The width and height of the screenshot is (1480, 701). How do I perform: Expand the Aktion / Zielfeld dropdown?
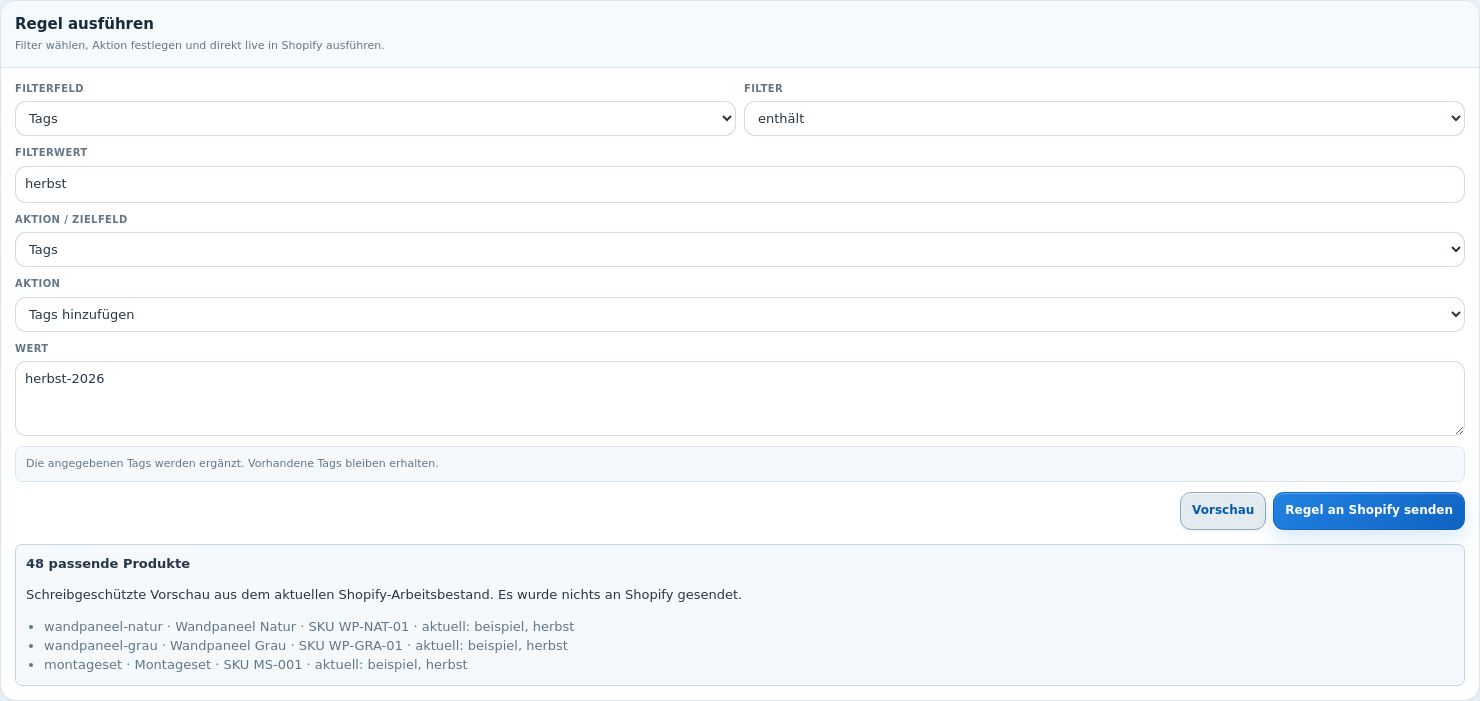pyautogui.click(x=740, y=249)
